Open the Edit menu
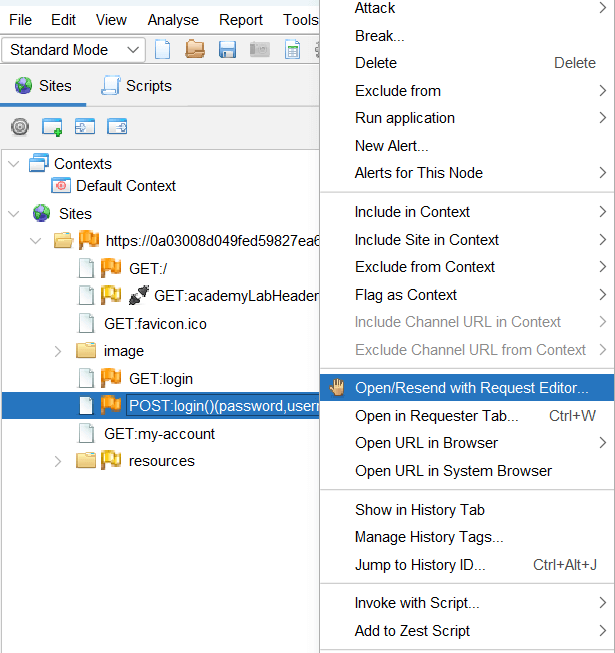 click(63, 20)
